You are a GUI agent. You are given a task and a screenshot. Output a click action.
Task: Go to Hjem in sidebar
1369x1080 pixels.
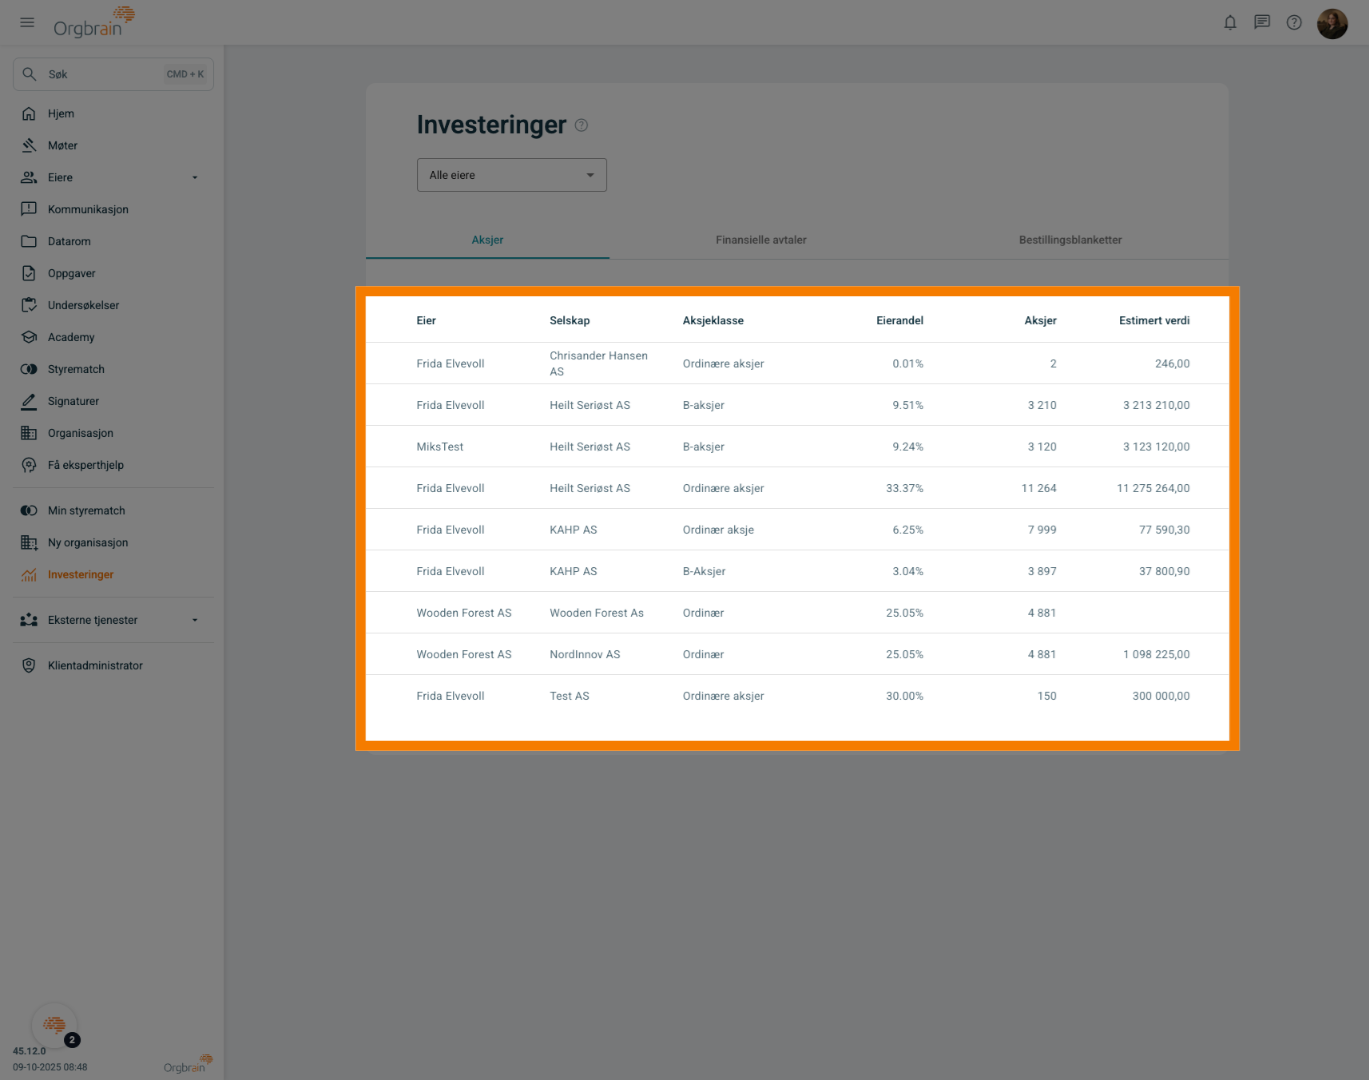click(x=61, y=114)
